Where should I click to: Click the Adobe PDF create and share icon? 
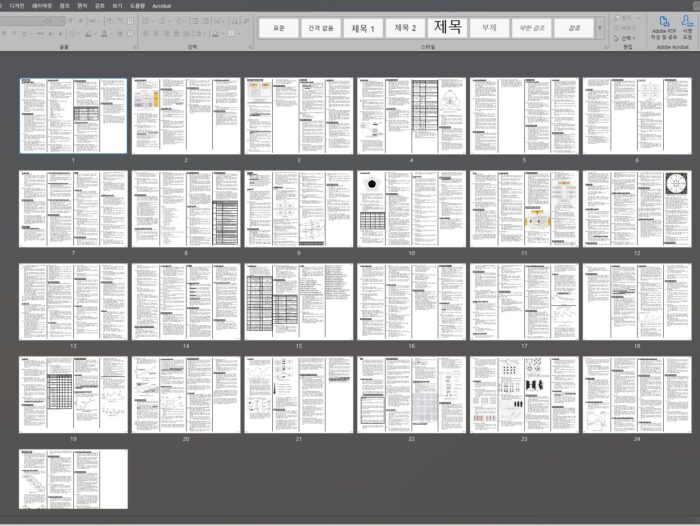[664, 24]
